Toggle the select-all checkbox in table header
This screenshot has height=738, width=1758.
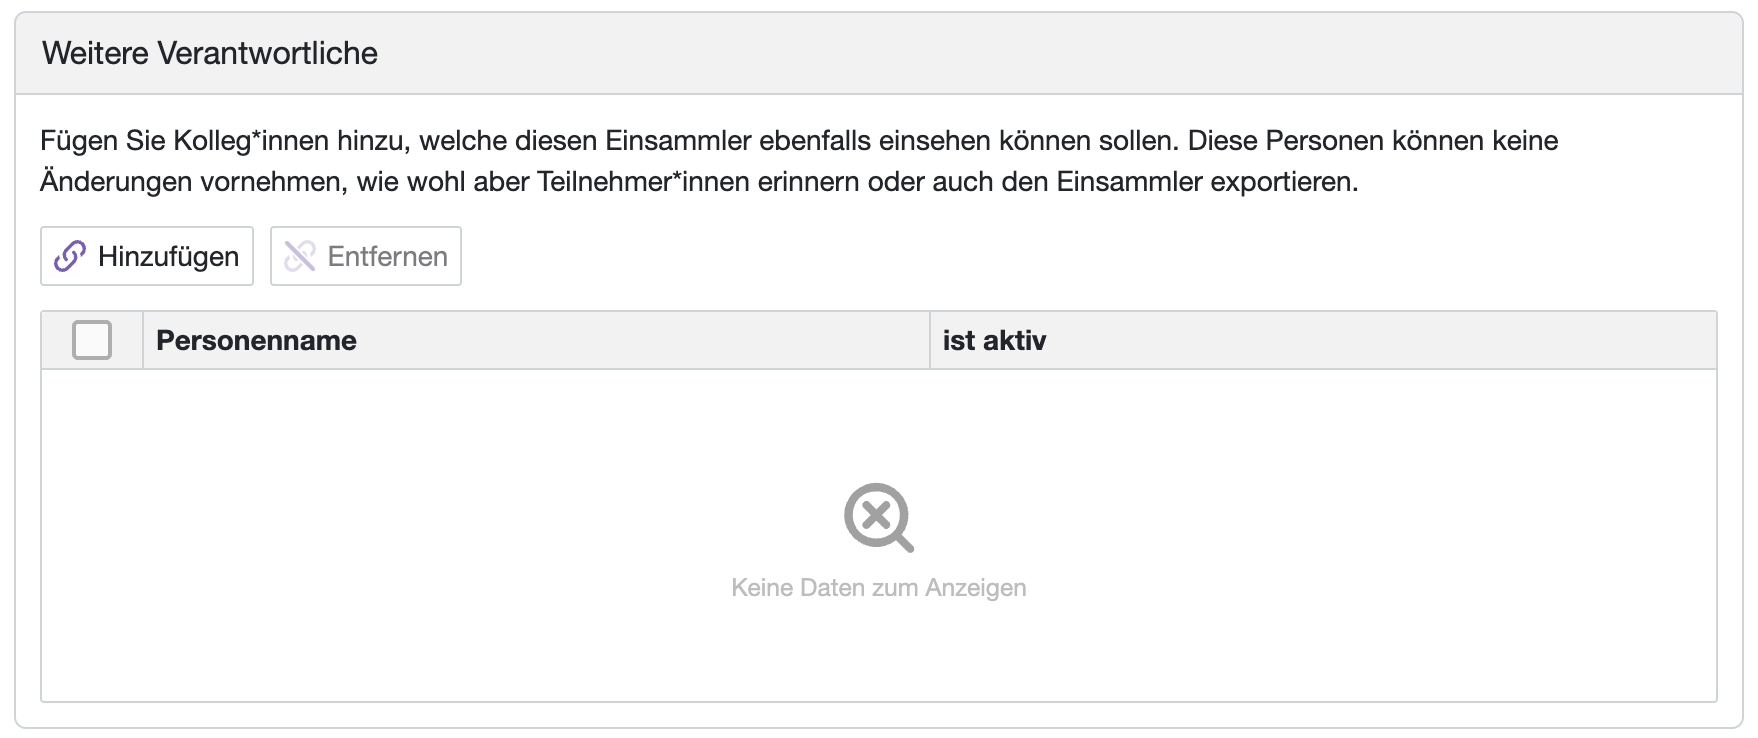92,340
